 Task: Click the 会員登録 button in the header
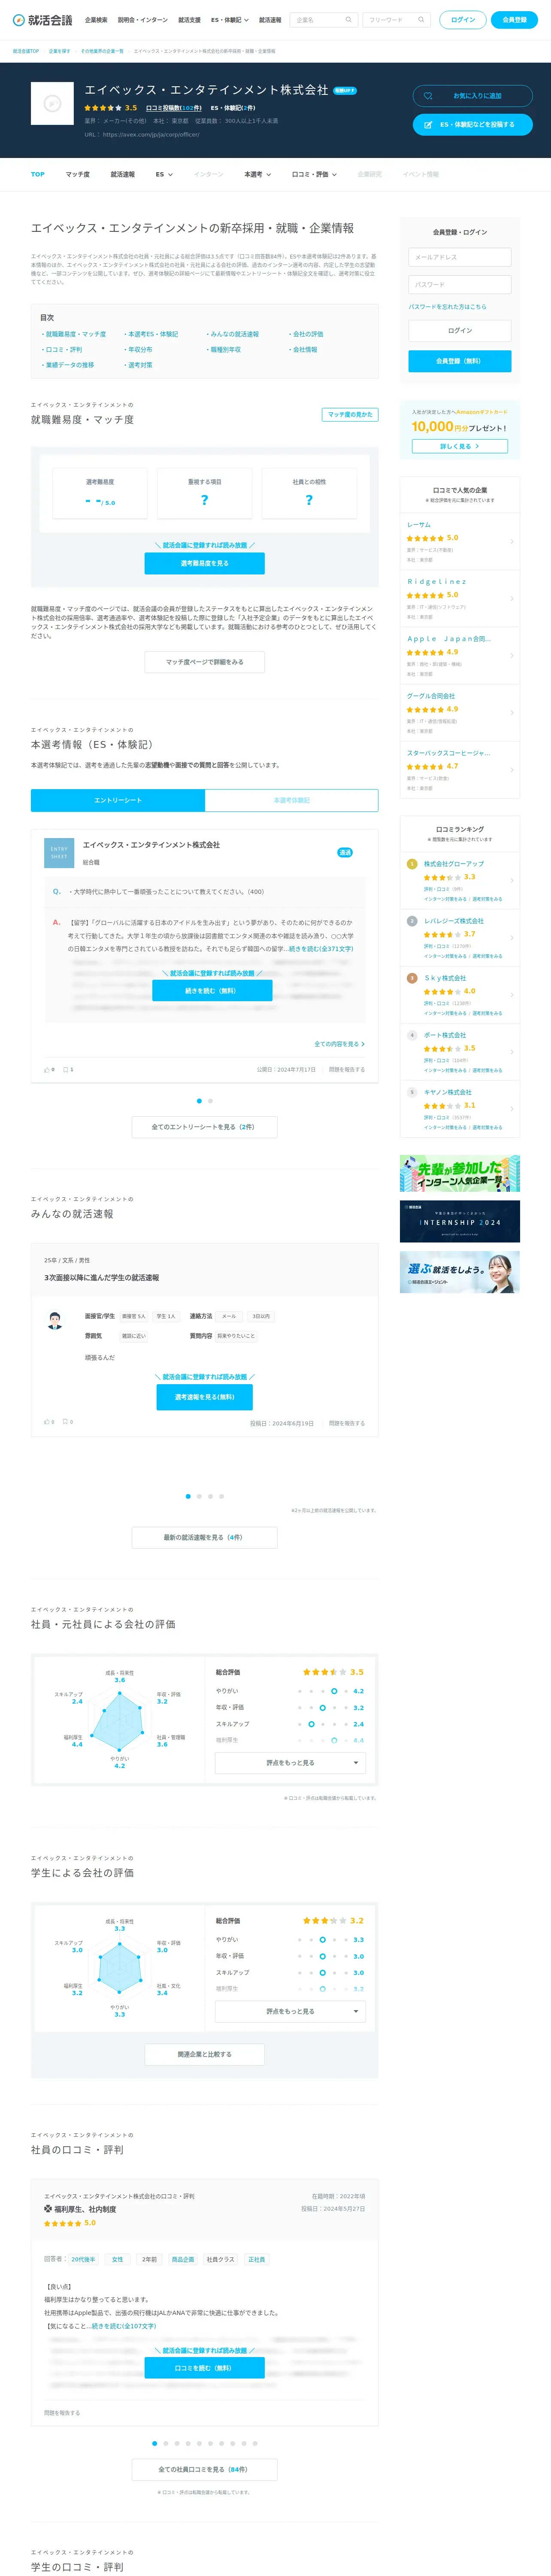click(x=515, y=20)
